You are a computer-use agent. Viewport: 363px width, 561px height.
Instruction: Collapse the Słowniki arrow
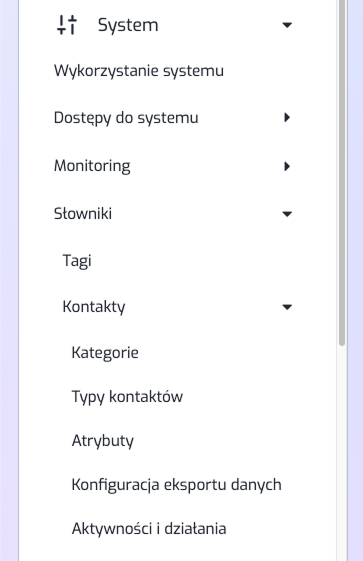[287, 214]
